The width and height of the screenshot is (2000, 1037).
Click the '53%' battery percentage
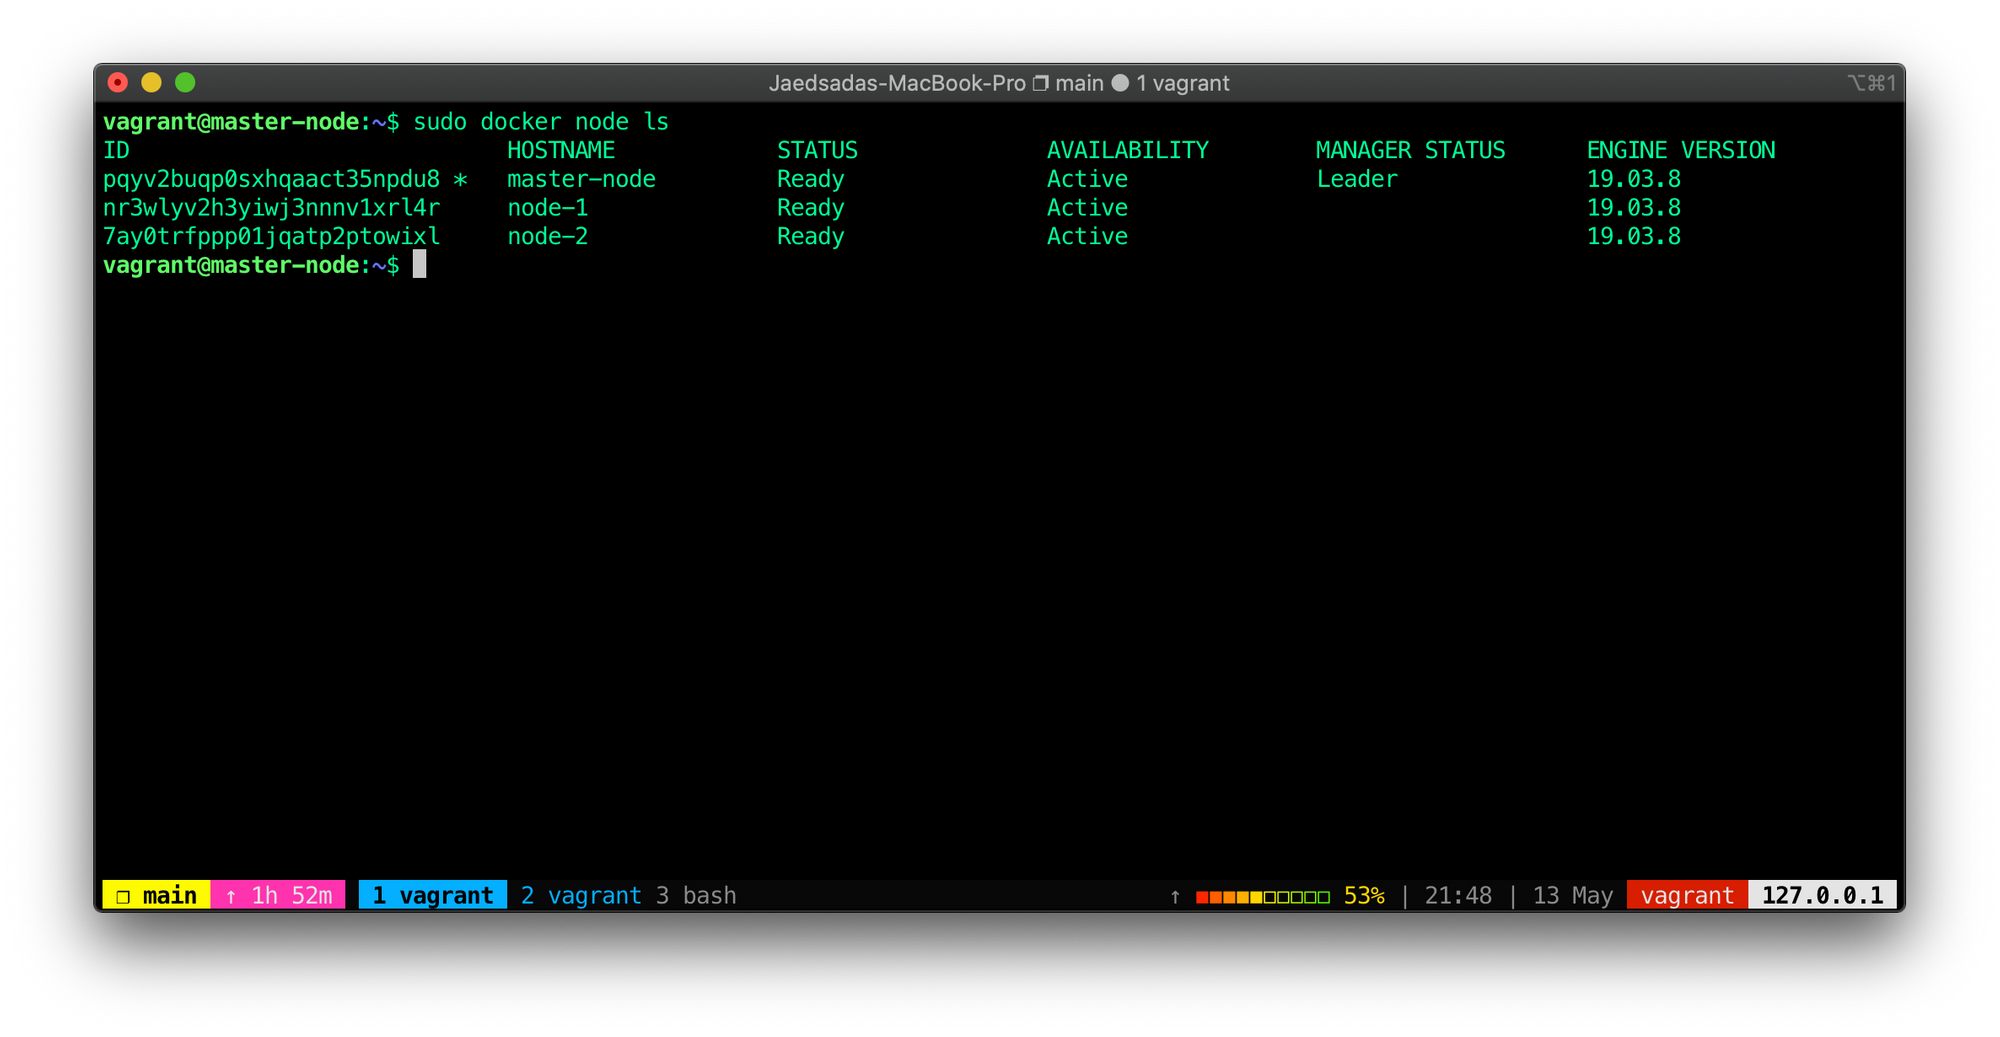(1364, 896)
